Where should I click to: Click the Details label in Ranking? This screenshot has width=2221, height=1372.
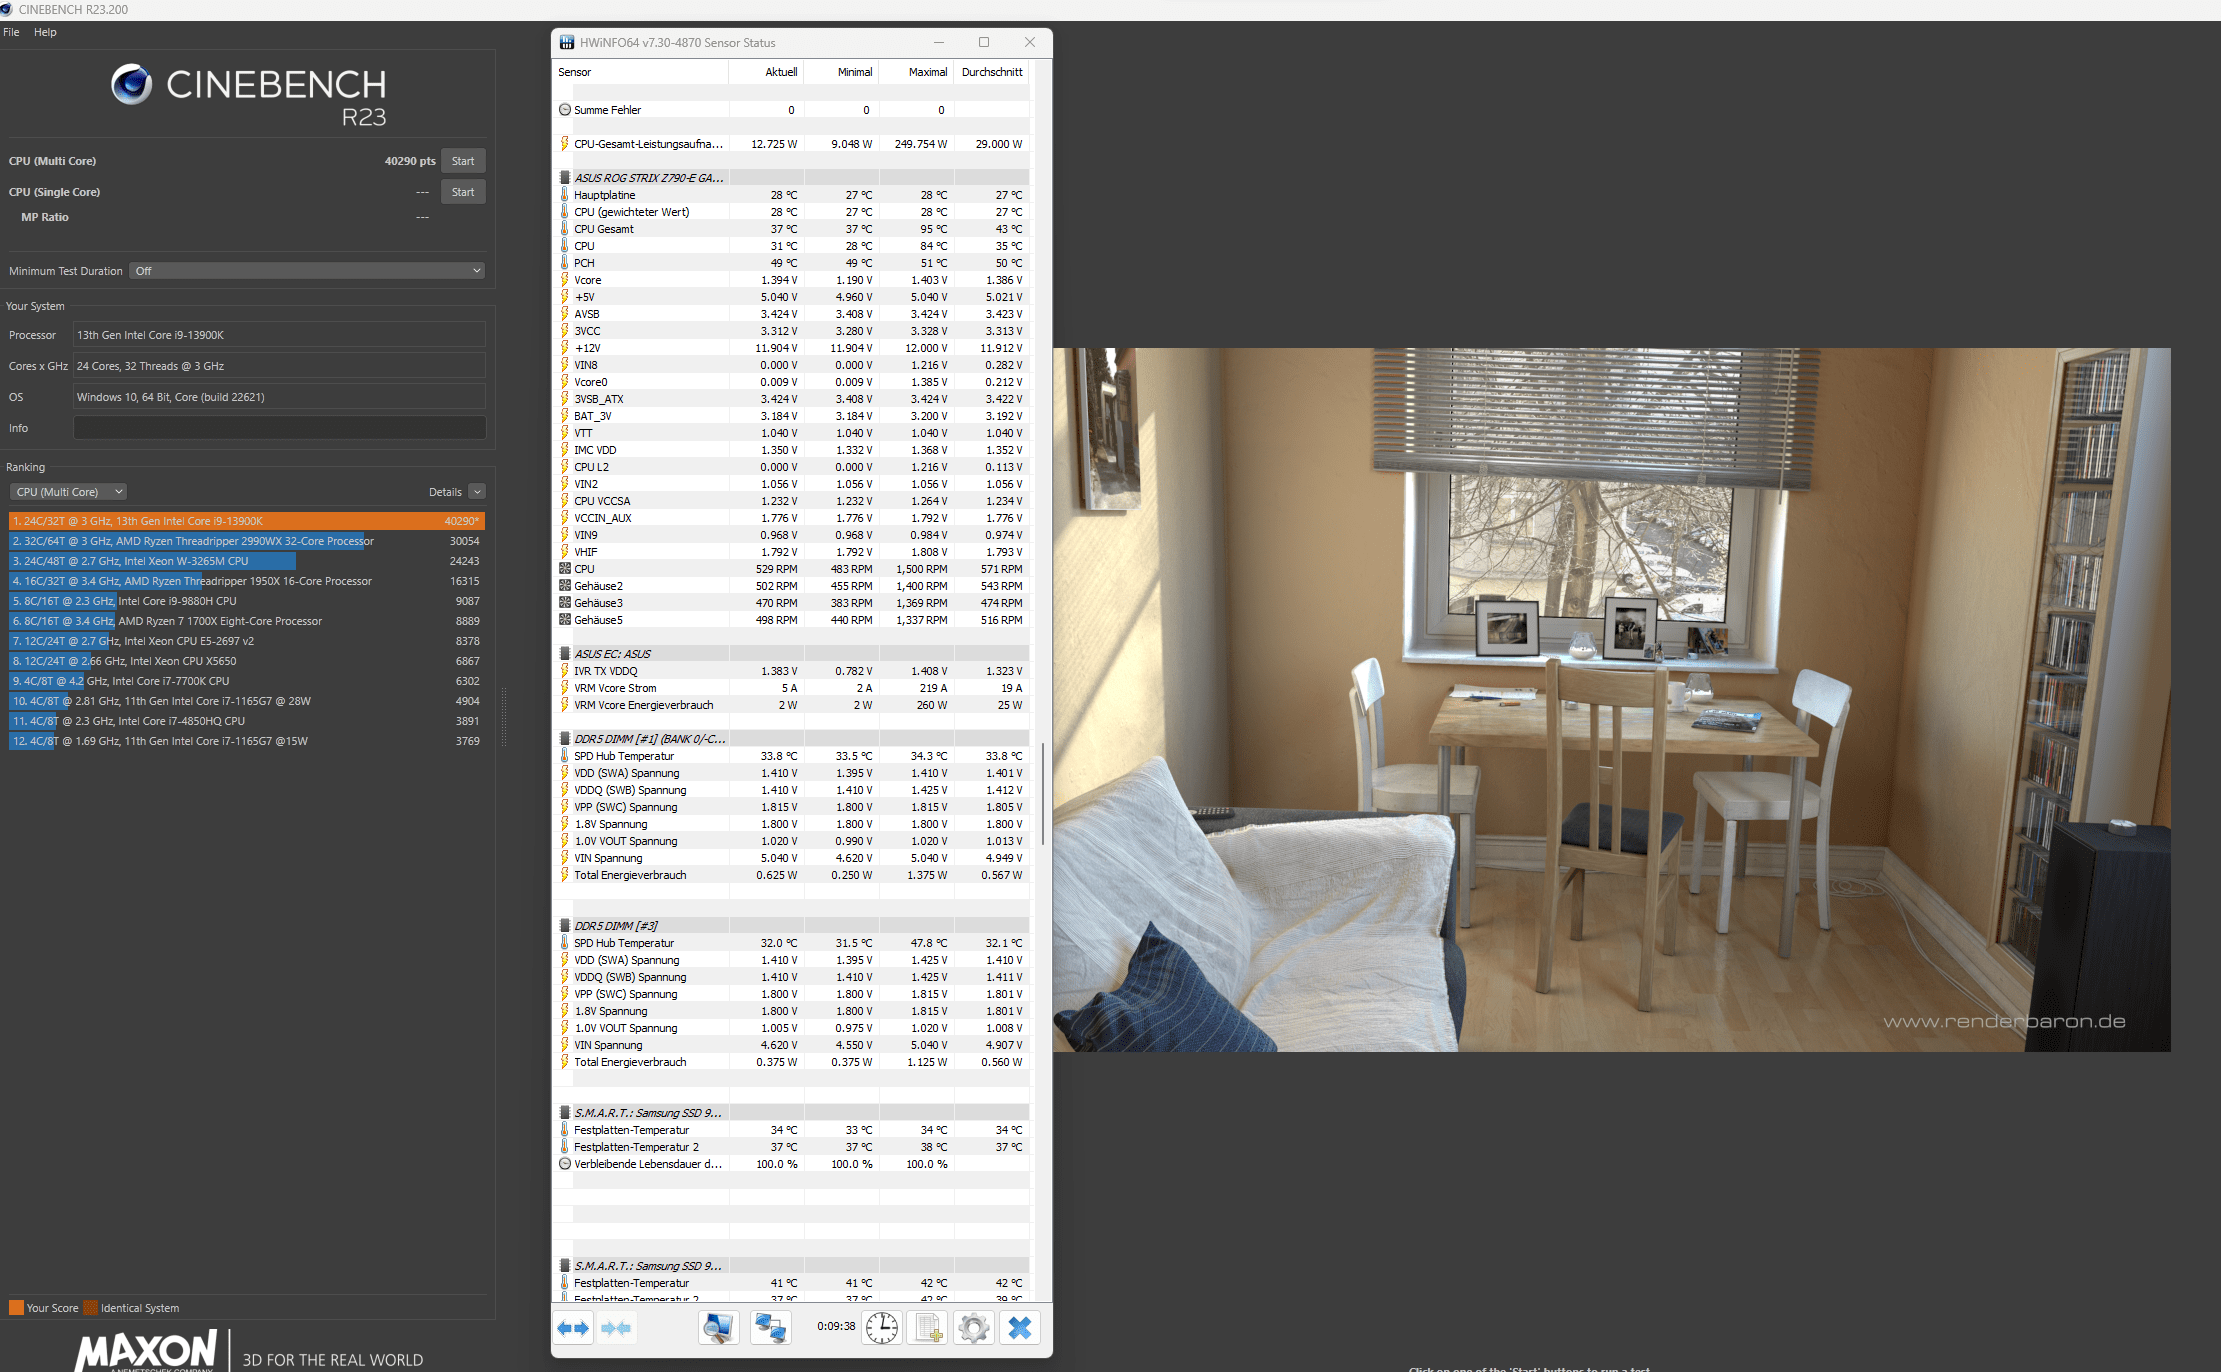point(445,492)
